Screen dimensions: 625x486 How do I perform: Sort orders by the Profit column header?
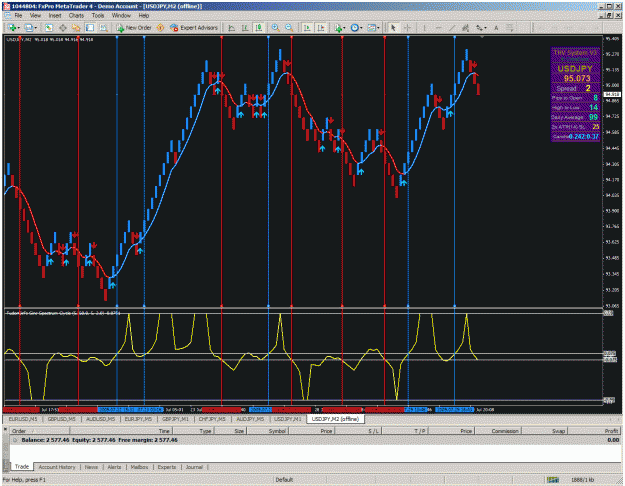594,431
